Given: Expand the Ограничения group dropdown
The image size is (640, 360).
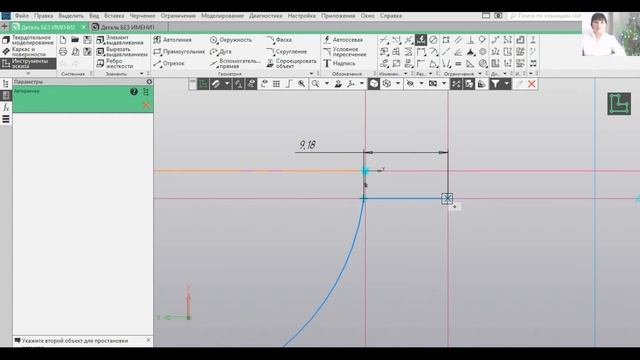Looking at the screenshot, I should [x=480, y=74].
